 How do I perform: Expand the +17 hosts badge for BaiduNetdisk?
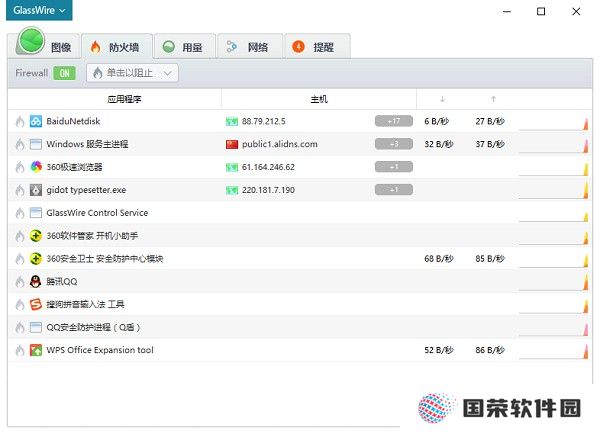point(394,121)
